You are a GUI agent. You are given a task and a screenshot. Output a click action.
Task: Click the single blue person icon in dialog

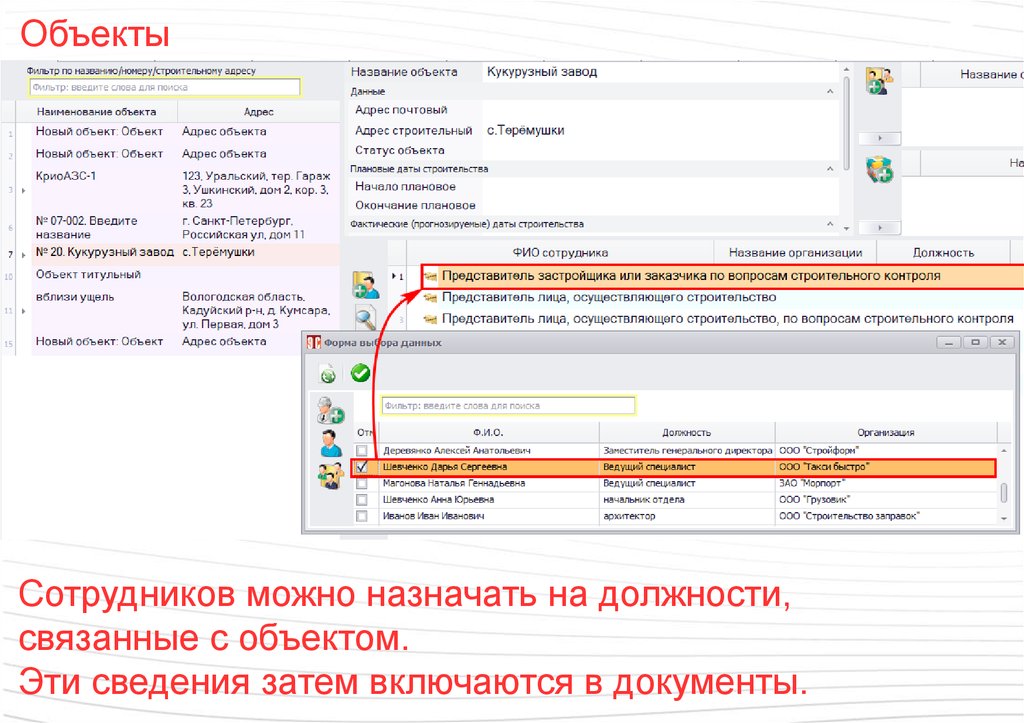click(x=330, y=443)
